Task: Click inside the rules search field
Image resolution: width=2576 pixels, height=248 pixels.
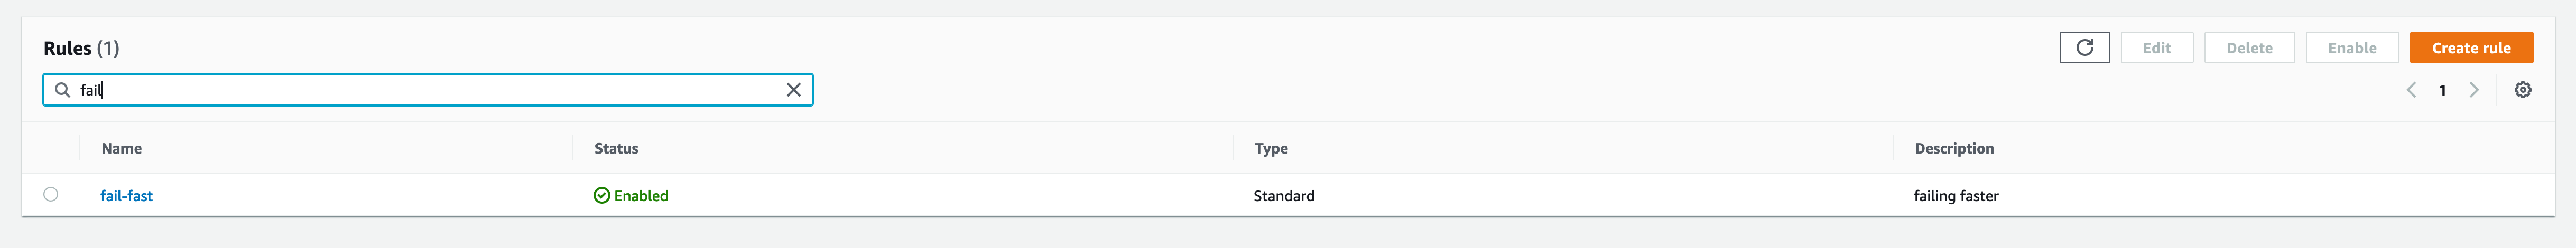Action: pyautogui.click(x=430, y=90)
